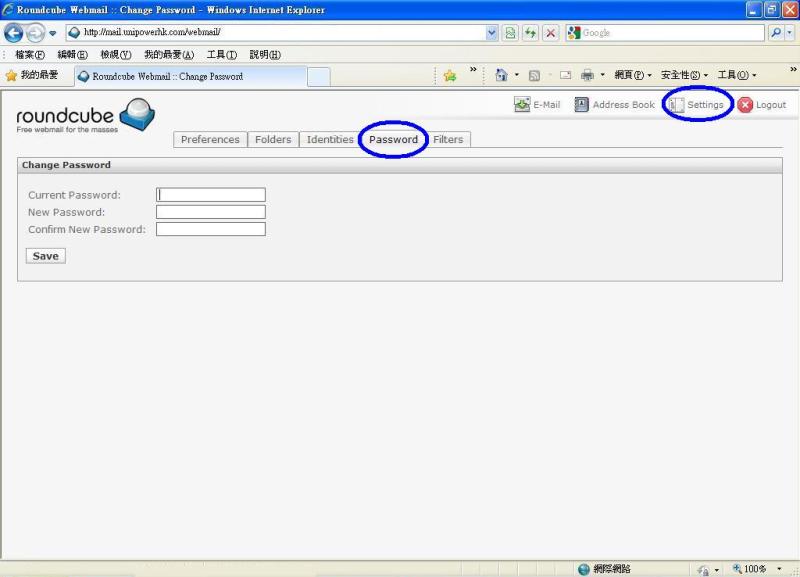Open the 檢視(V) menu
This screenshot has height=577, width=800.
coord(116,55)
